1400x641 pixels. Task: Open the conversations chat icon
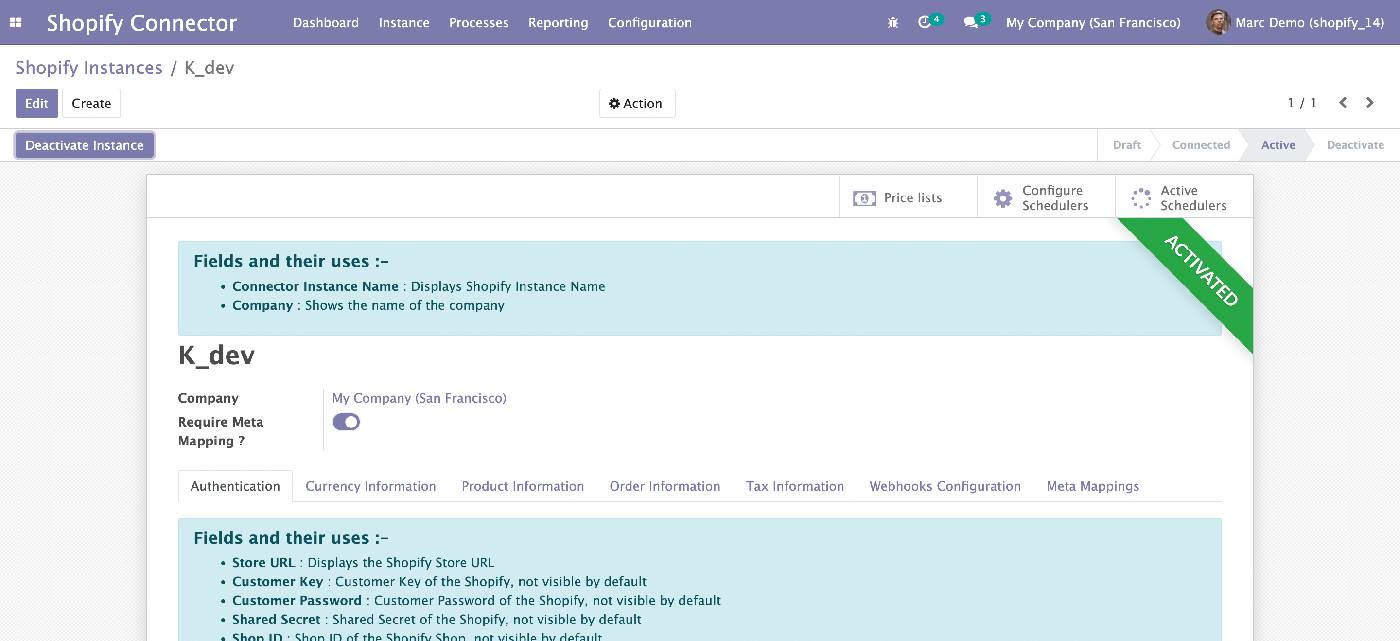click(x=975, y=21)
